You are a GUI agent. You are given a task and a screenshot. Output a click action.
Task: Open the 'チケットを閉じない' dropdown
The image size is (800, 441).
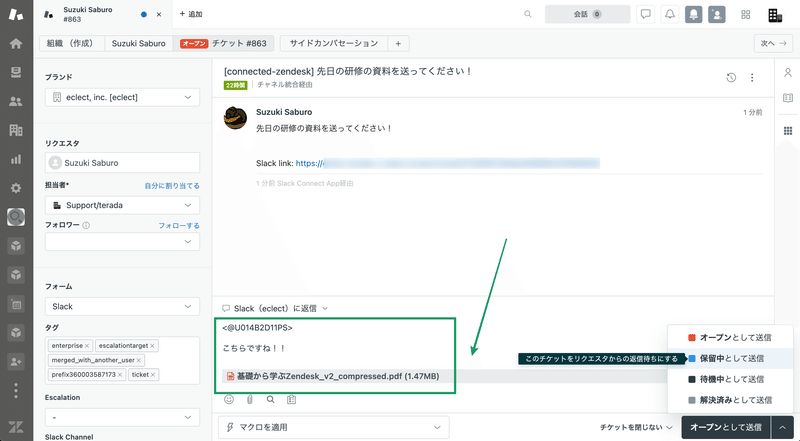point(636,427)
